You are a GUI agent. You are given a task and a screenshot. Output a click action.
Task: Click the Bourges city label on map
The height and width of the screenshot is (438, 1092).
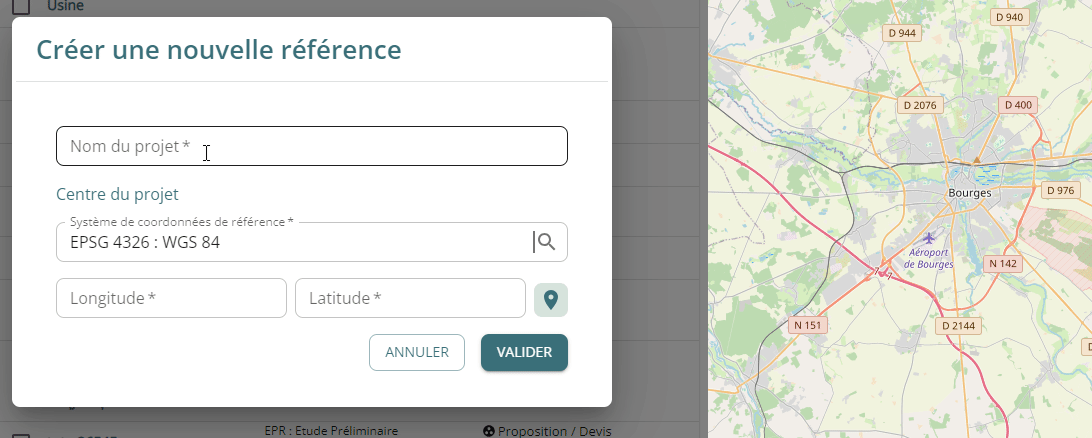pos(969,192)
